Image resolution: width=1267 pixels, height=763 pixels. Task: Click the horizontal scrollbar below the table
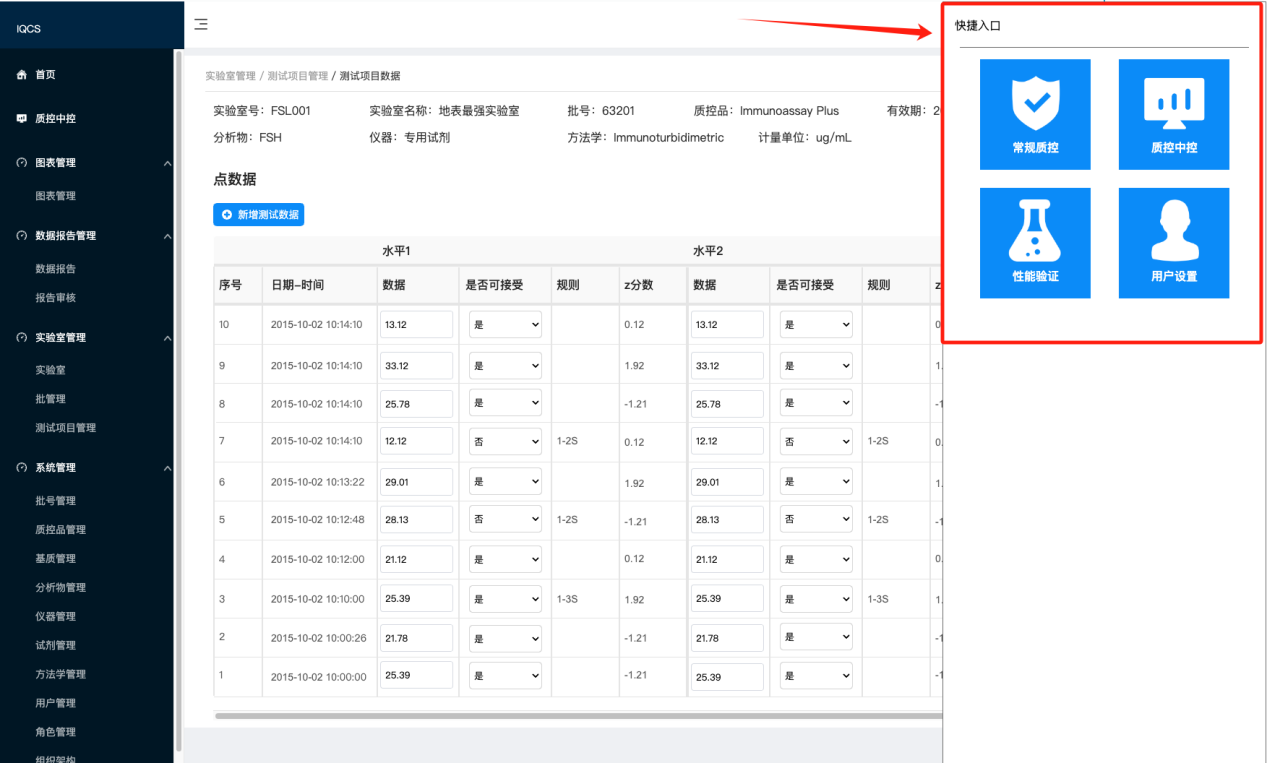pyautogui.click(x=577, y=716)
